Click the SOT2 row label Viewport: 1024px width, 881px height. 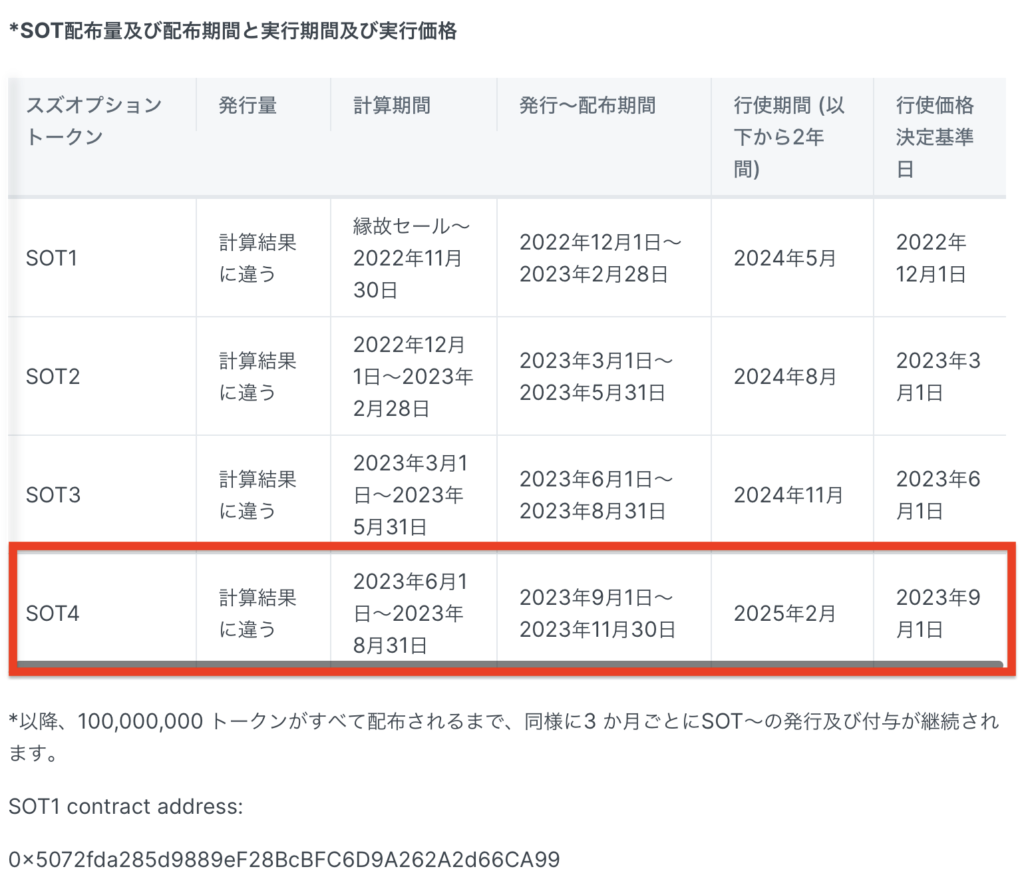click(x=49, y=376)
